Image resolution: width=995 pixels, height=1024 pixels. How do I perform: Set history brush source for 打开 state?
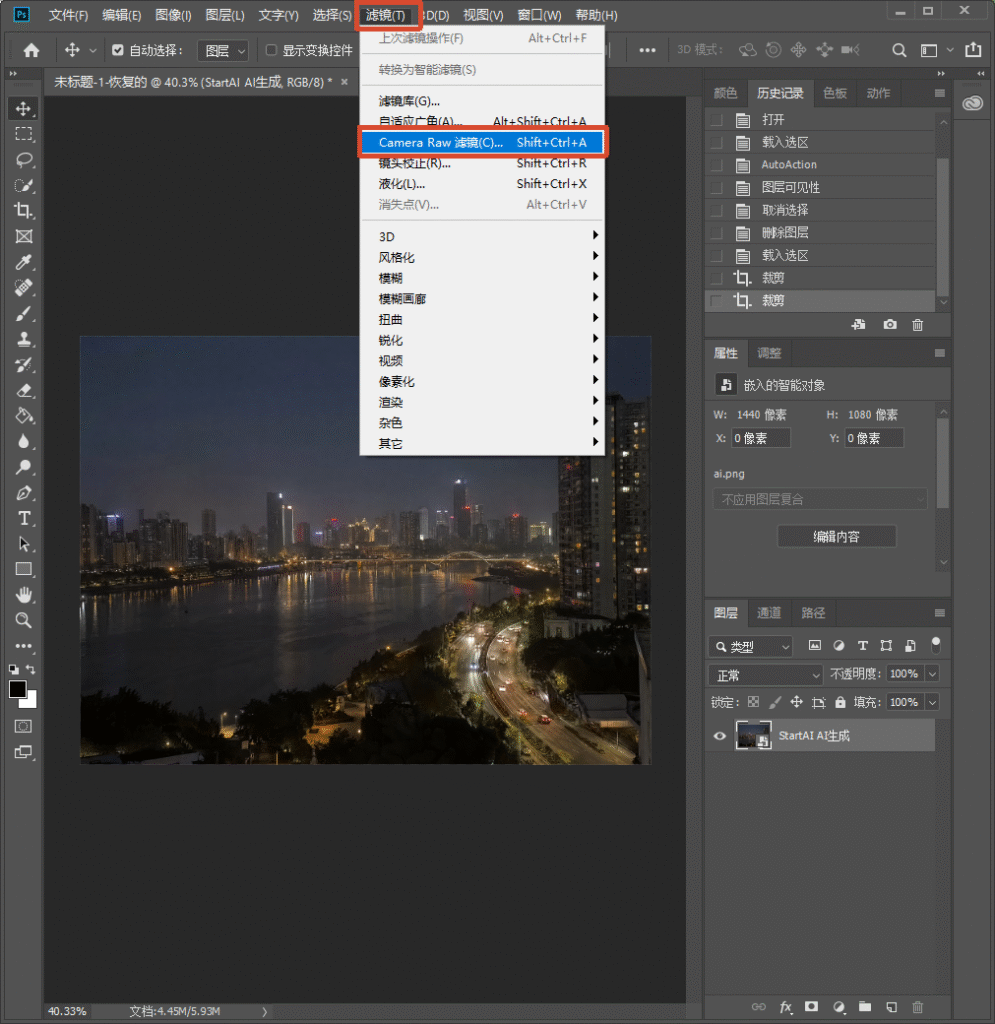click(x=717, y=120)
